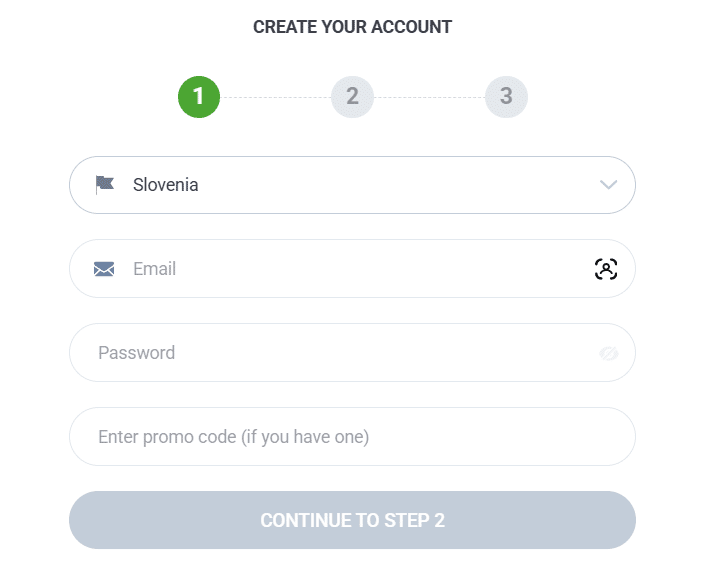Go to step 2 indicator circle

coord(352,97)
